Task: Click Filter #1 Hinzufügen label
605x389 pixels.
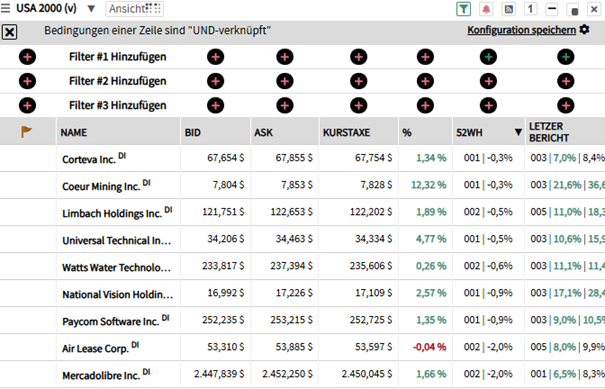Action: [117, 57]
